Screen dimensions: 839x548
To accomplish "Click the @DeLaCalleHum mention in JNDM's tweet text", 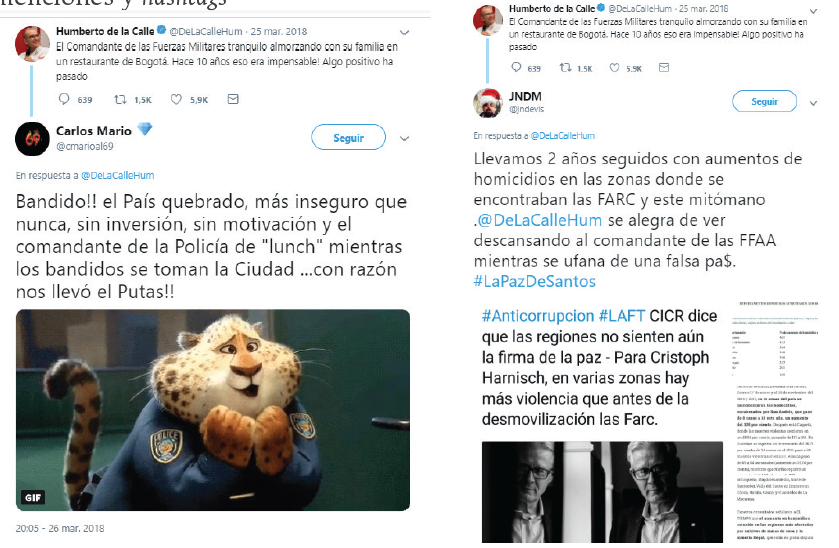I will point(539,220).
